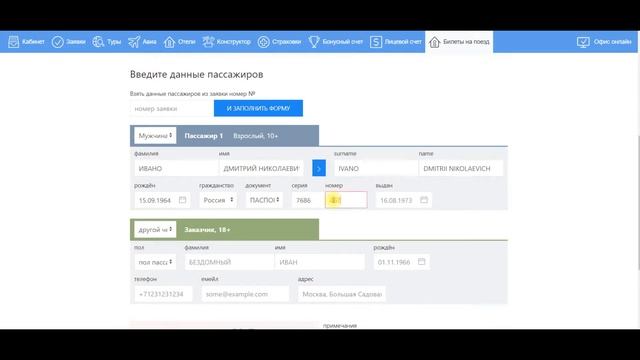
Task: Open the Отели house icon
Action: click(x=169, y=42)
